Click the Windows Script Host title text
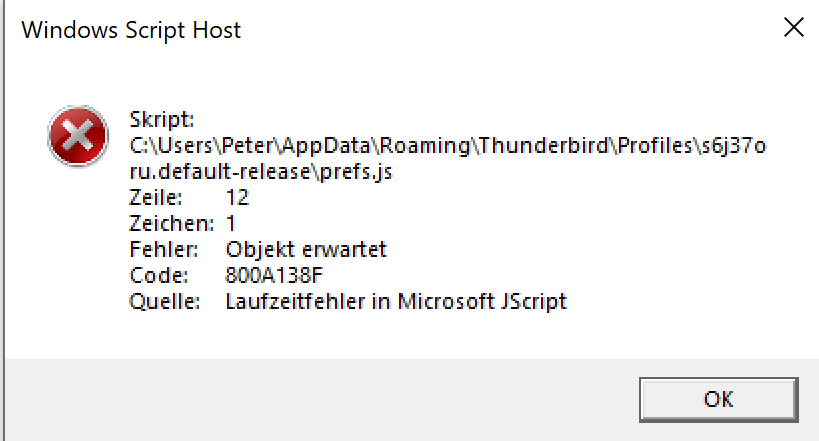 (131, 30)
